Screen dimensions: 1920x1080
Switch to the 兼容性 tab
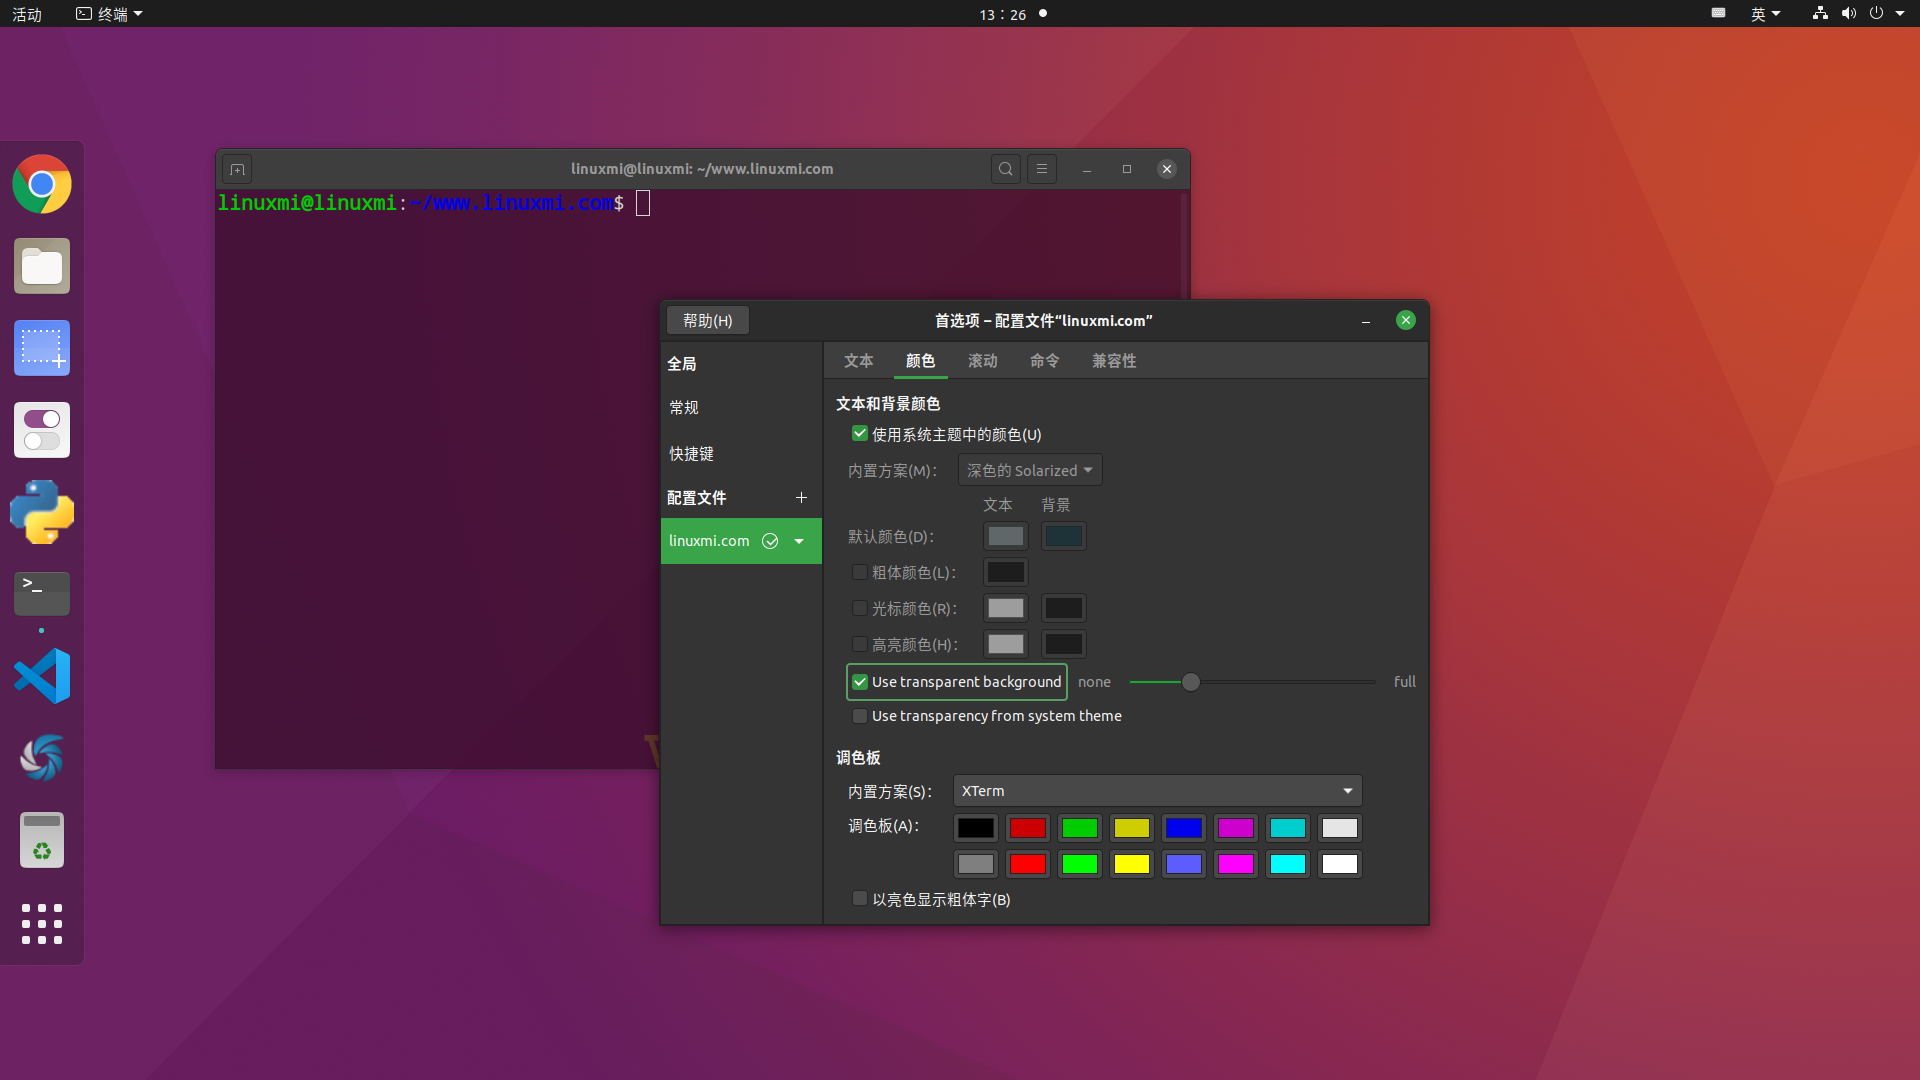pyautogui.click(x=1114, y=361)
